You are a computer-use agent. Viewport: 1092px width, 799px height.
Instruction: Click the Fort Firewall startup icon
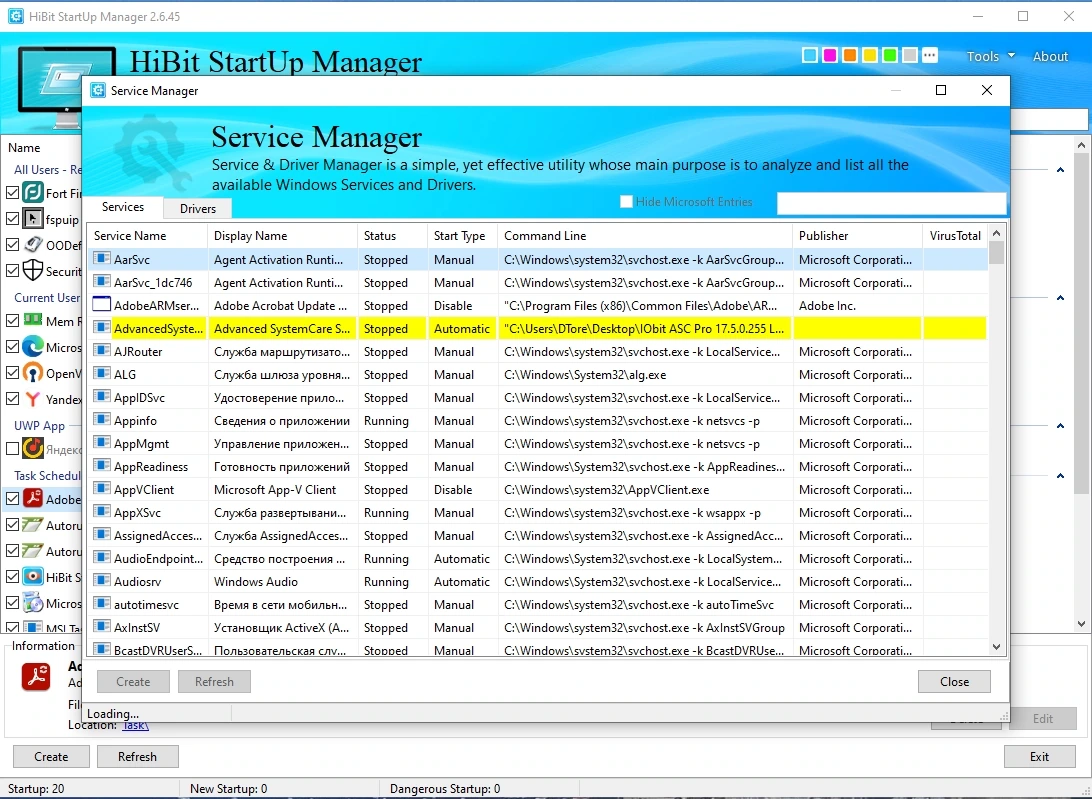[33, 192]
